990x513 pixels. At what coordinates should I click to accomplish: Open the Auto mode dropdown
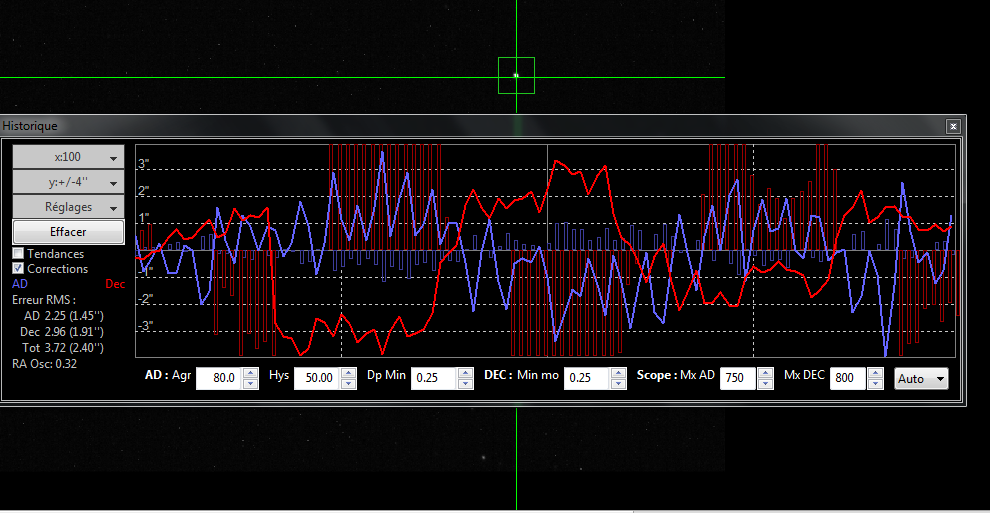[921, 379]
